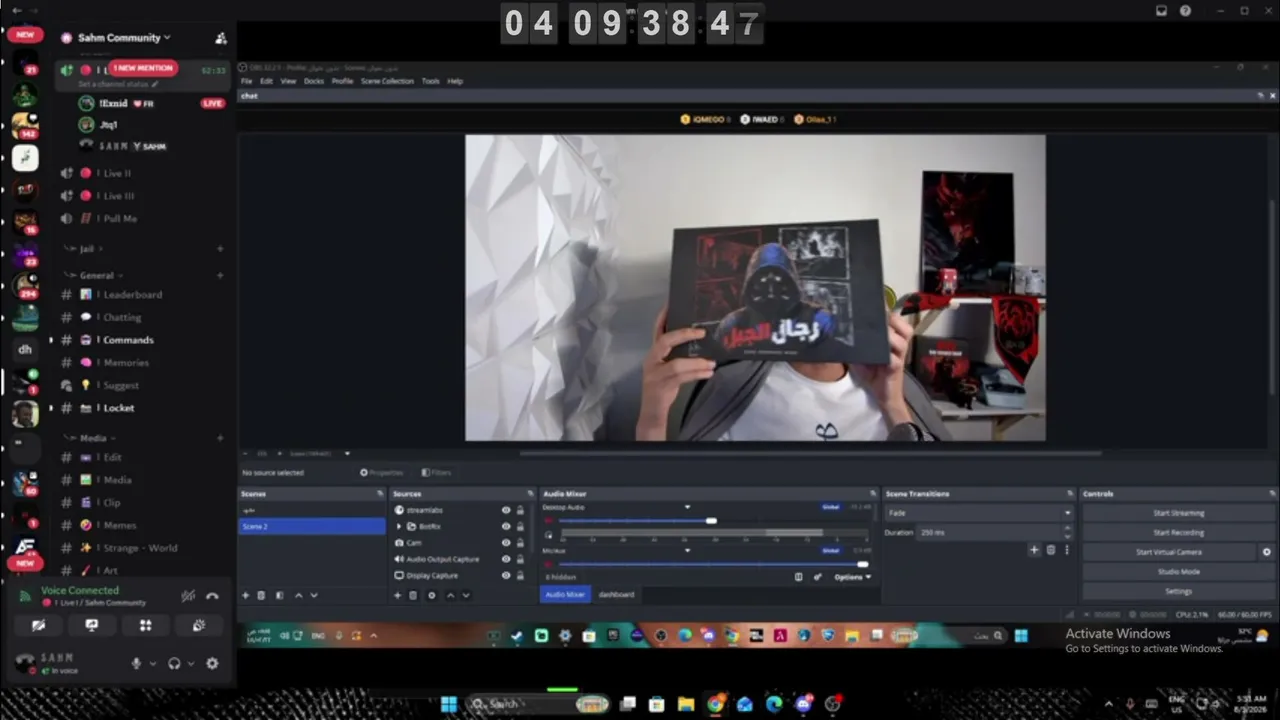
Task: Invite people to Sahm Community
Action: (221, 38)
